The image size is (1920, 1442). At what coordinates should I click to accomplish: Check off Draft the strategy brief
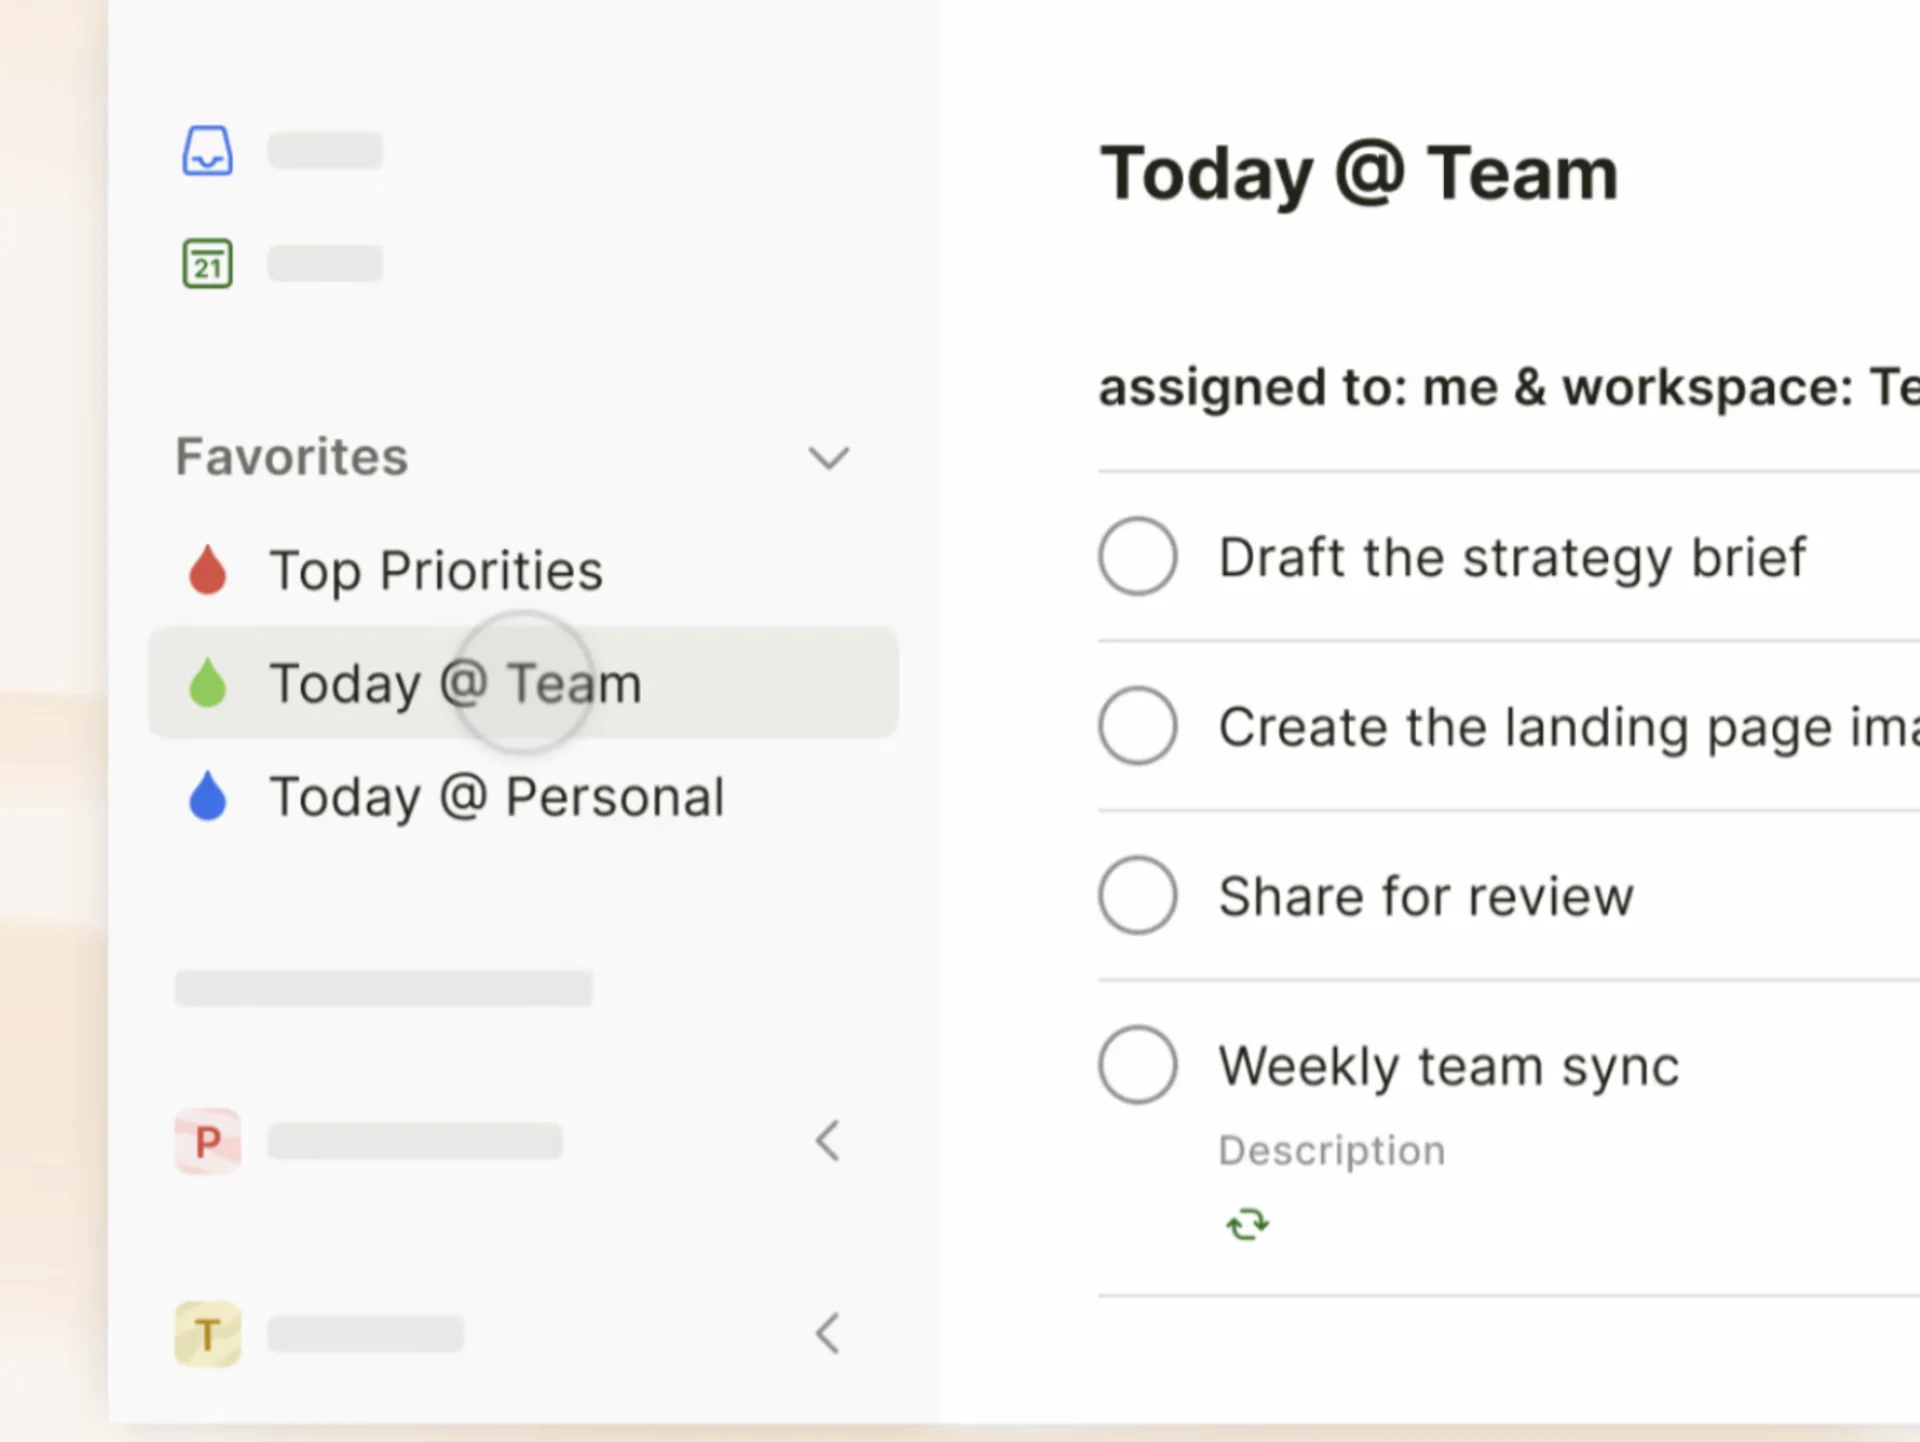point(1137,556)
